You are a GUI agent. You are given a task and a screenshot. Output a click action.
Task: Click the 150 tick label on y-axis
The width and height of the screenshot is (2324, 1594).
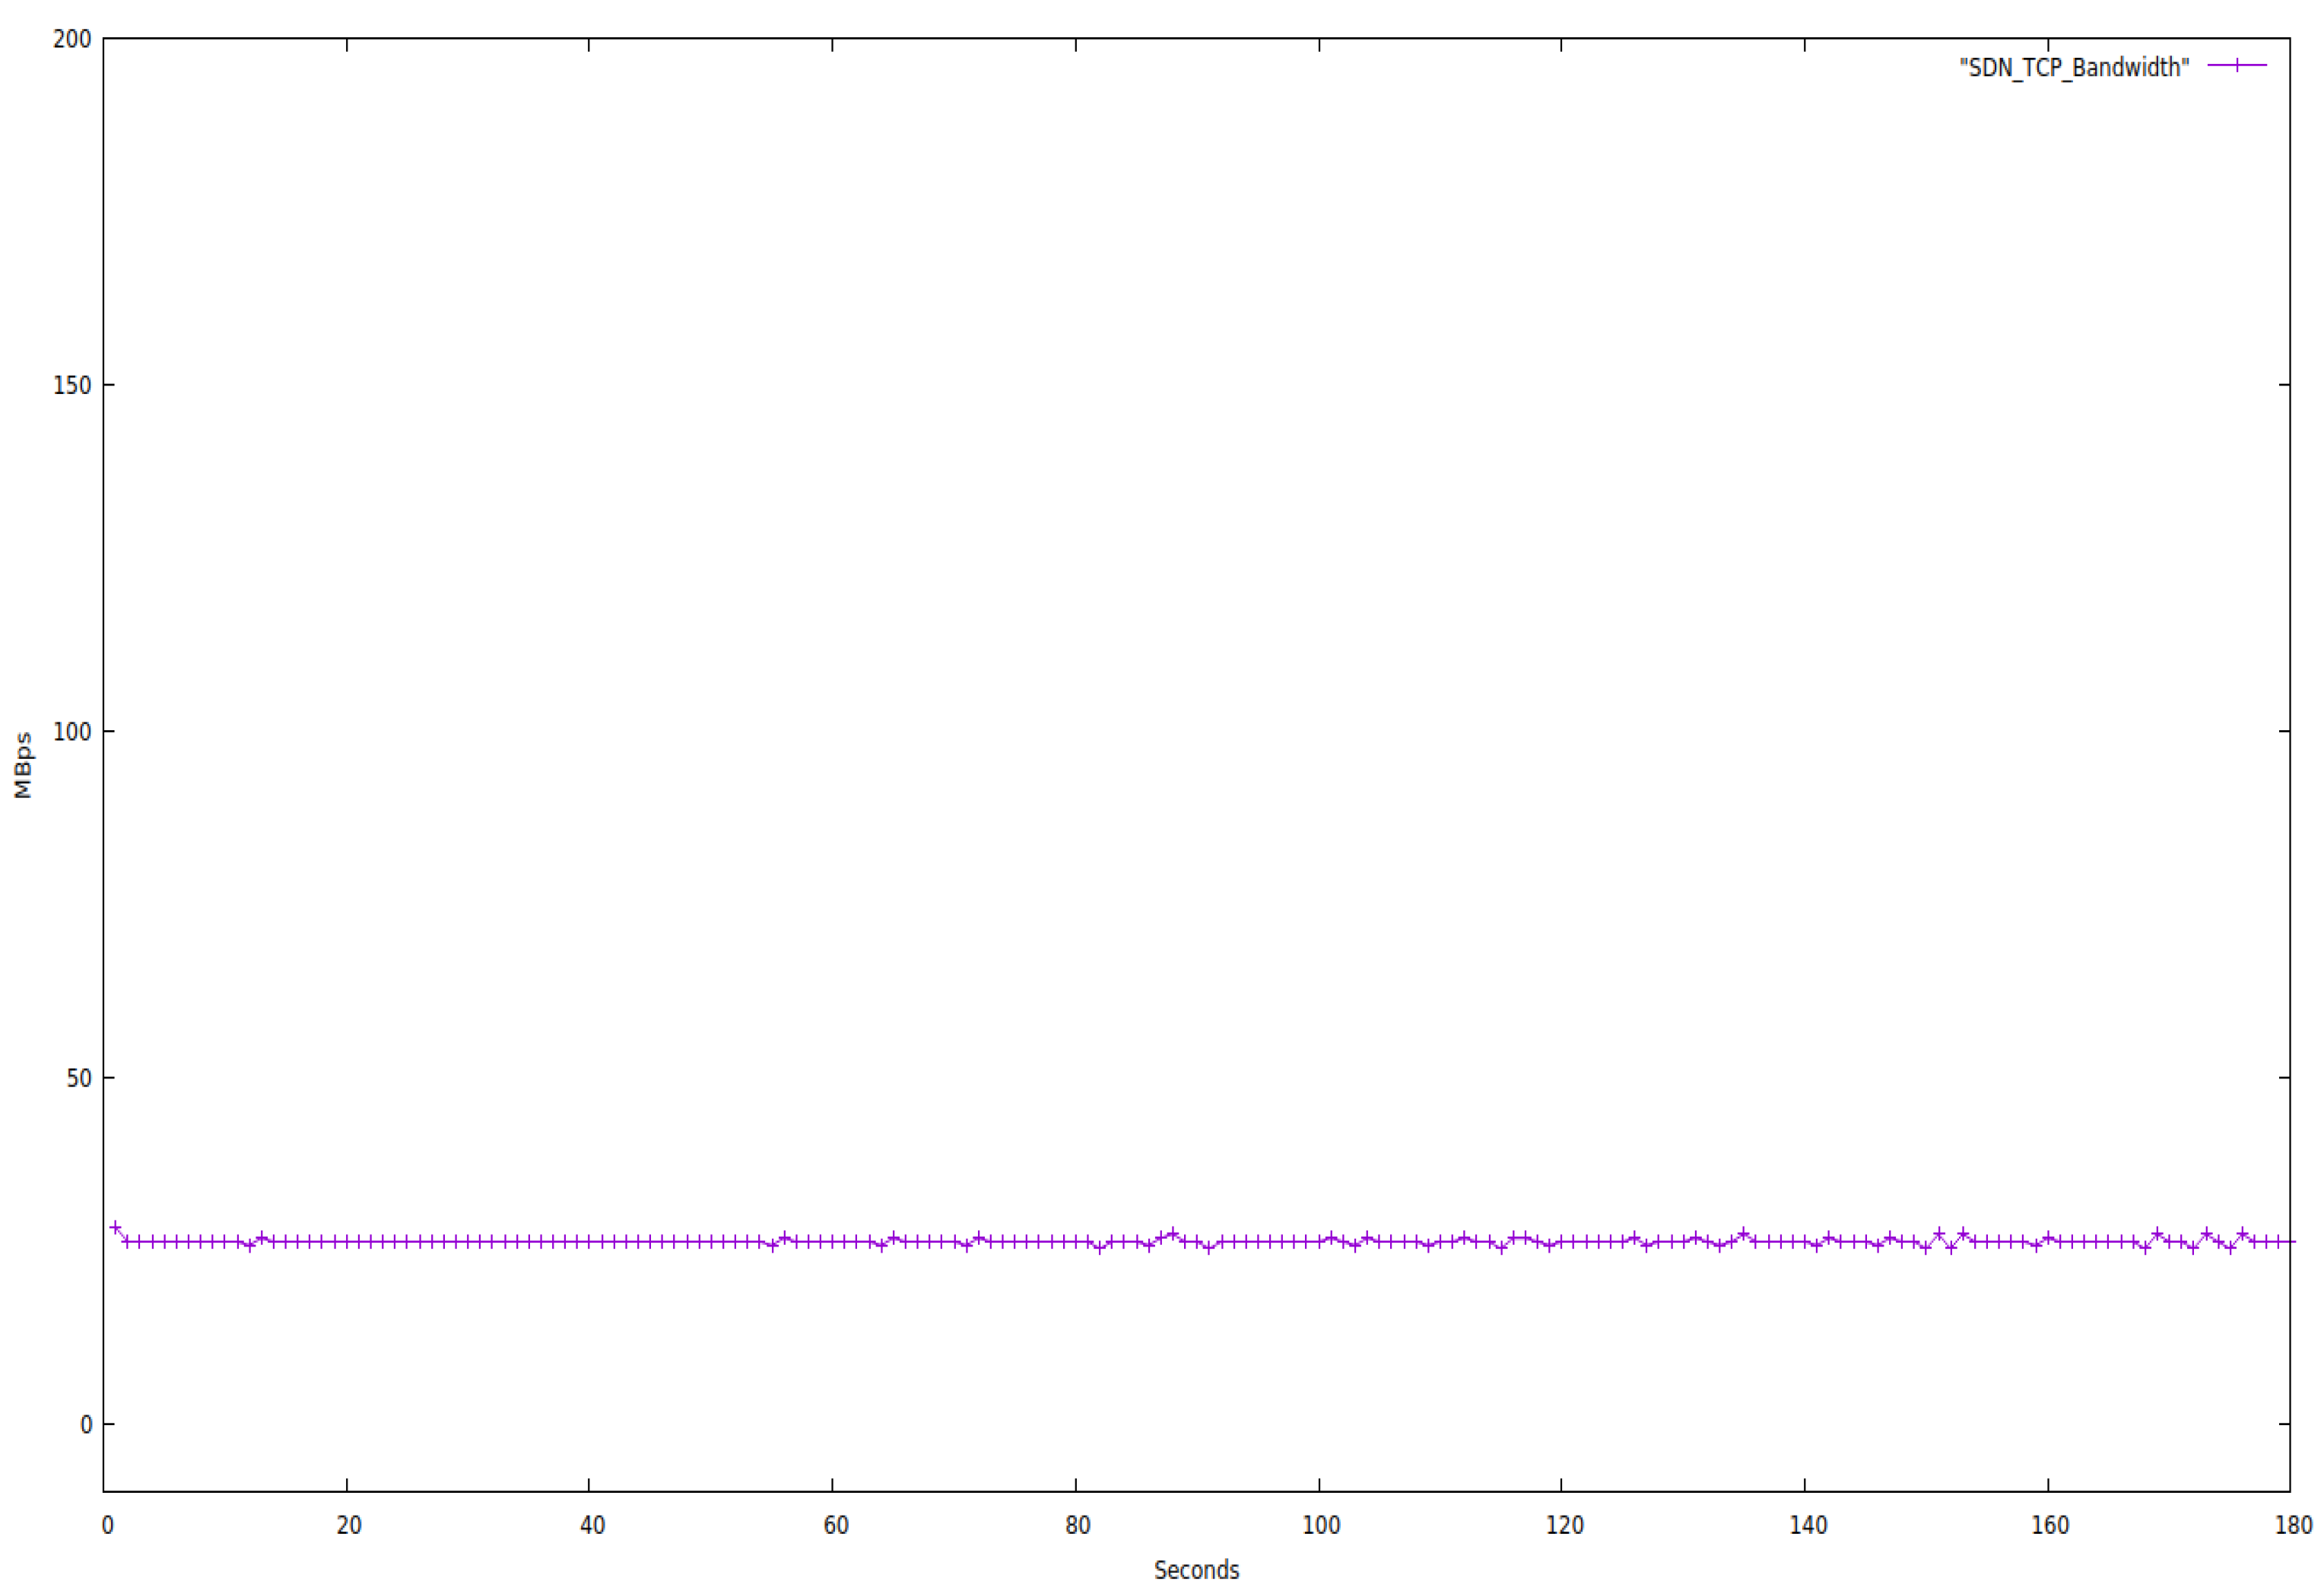pyautogui.click(x=72, y=385)
